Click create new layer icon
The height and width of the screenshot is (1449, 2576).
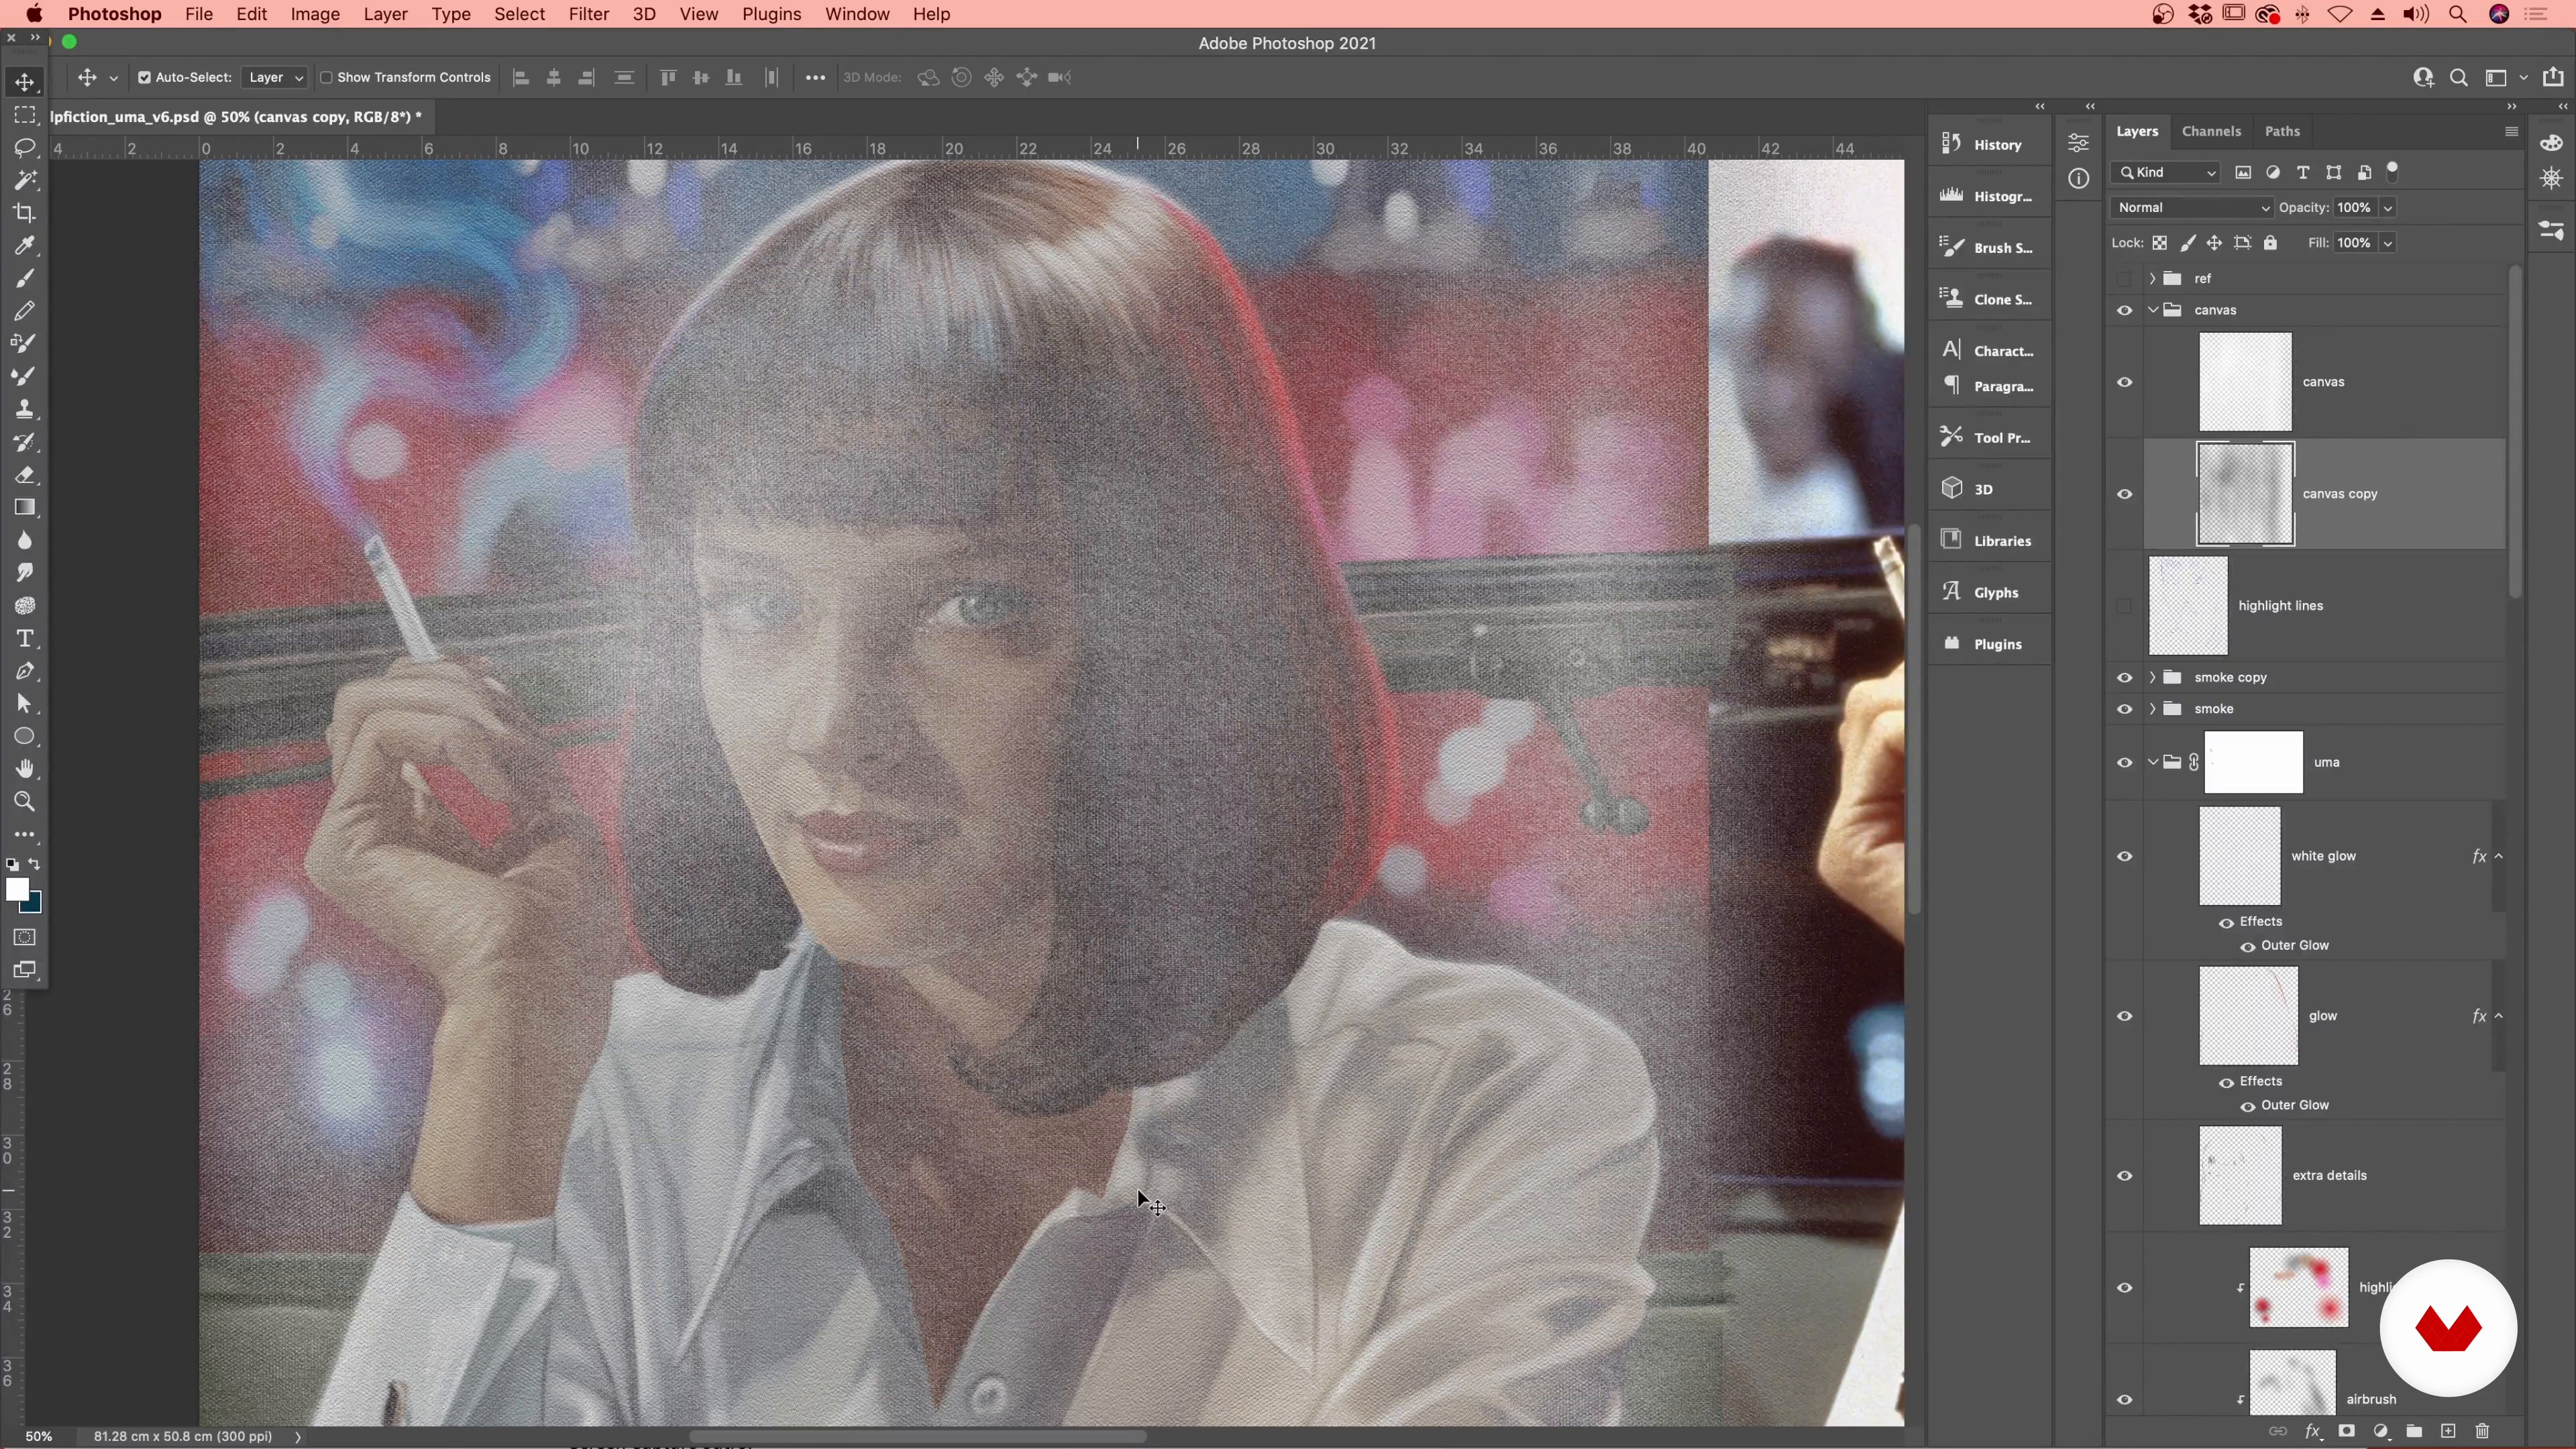tap(2448, 1431)
